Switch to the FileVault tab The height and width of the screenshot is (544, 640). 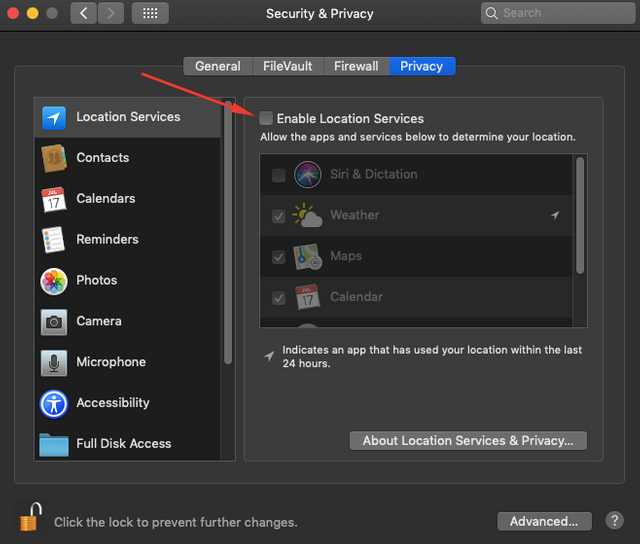288,66
